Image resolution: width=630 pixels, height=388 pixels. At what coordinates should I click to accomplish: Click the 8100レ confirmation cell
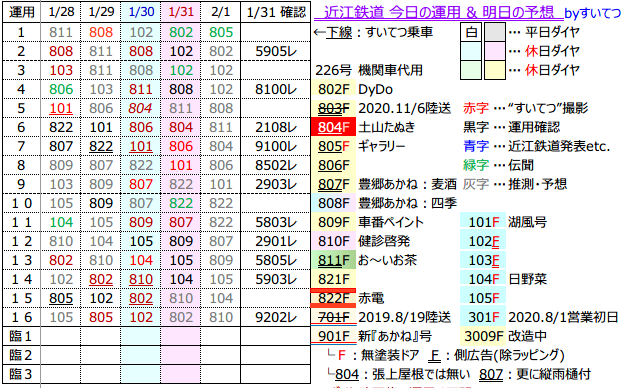(276, 89)
